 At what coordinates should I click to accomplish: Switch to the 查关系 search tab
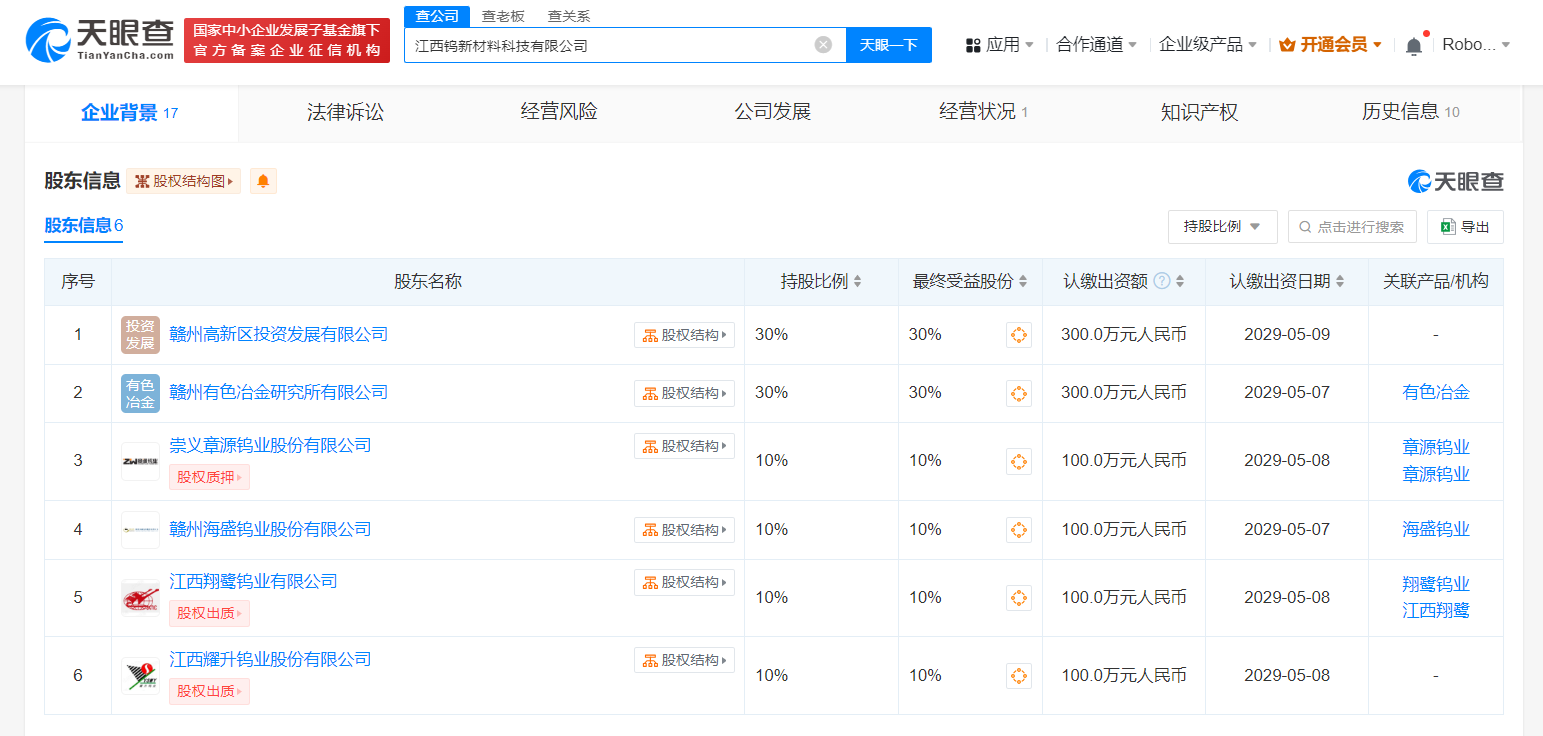tap(568, 16)
